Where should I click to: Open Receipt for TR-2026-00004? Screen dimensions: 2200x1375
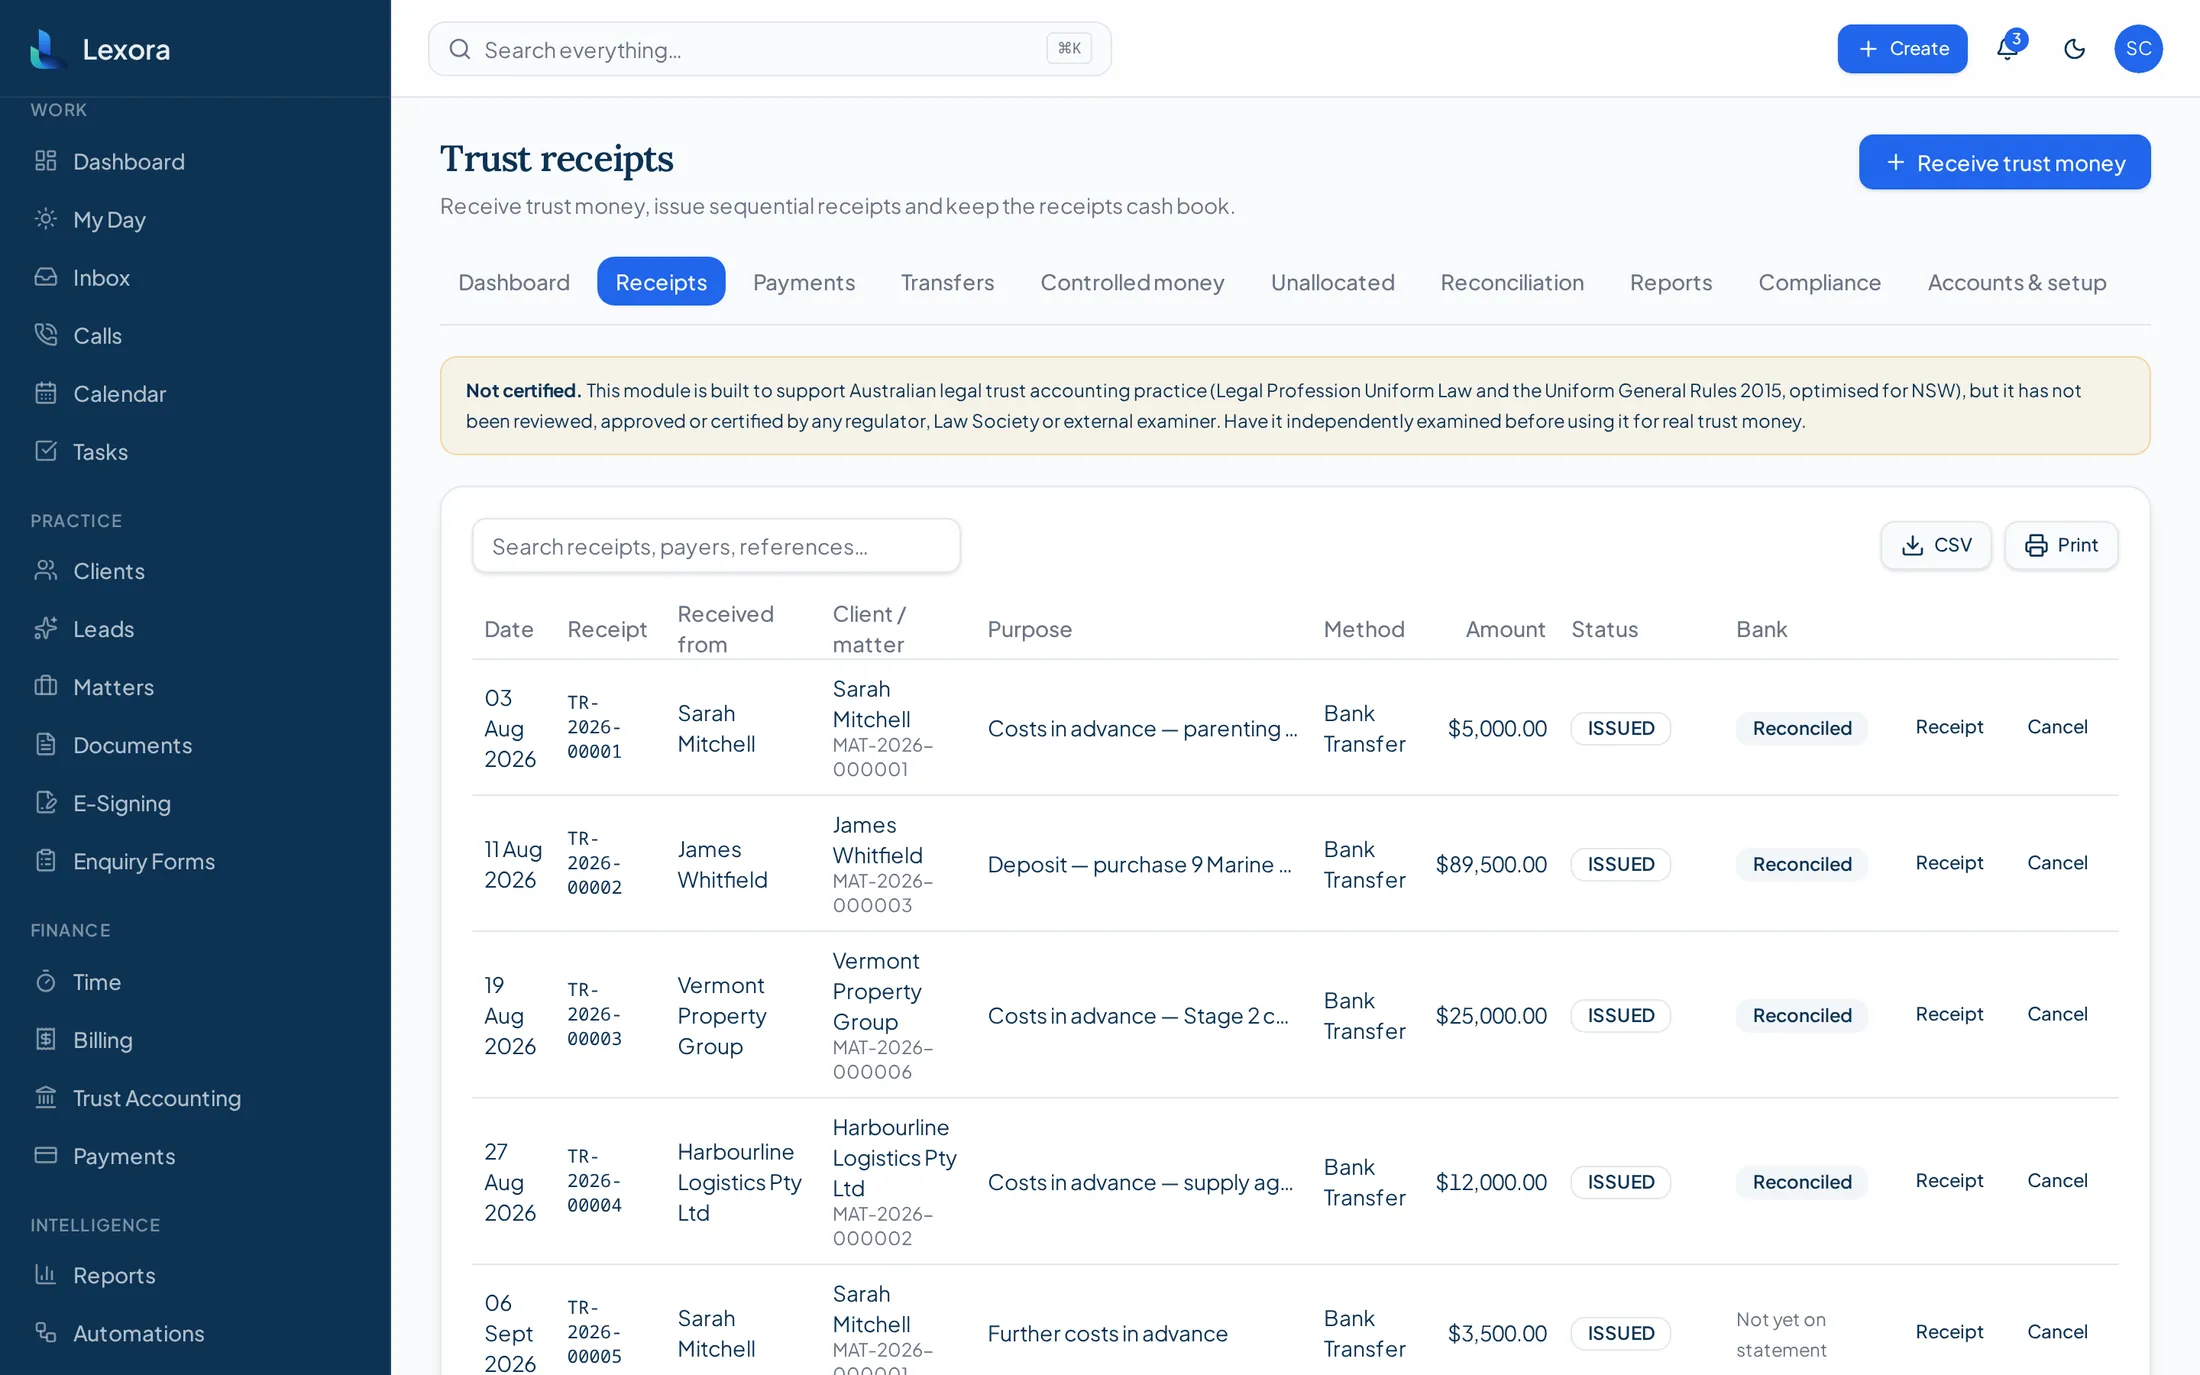tap(1949, 1181)
